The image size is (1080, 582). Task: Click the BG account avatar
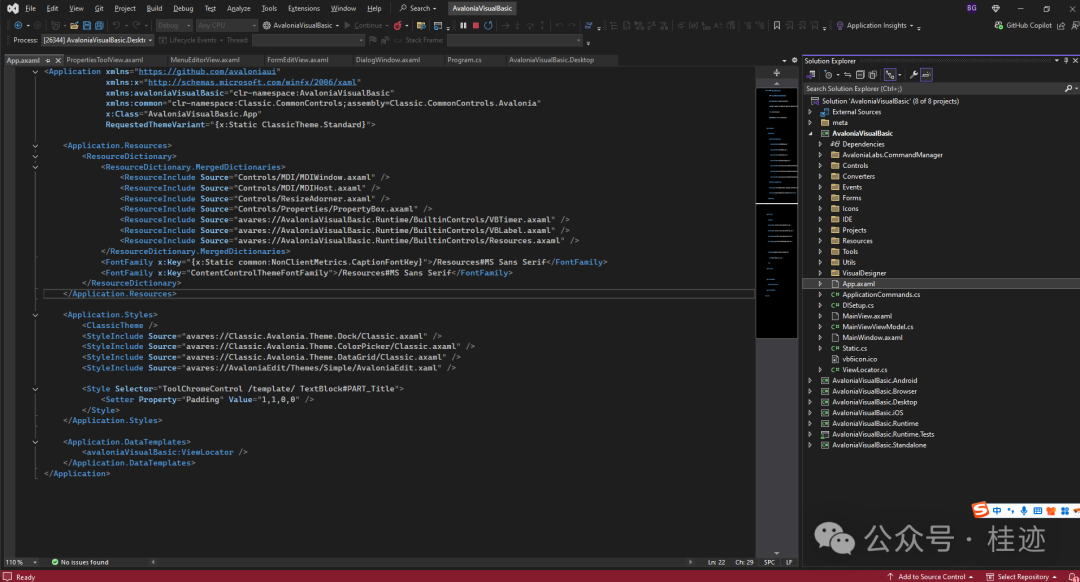[x=971, y=8]
